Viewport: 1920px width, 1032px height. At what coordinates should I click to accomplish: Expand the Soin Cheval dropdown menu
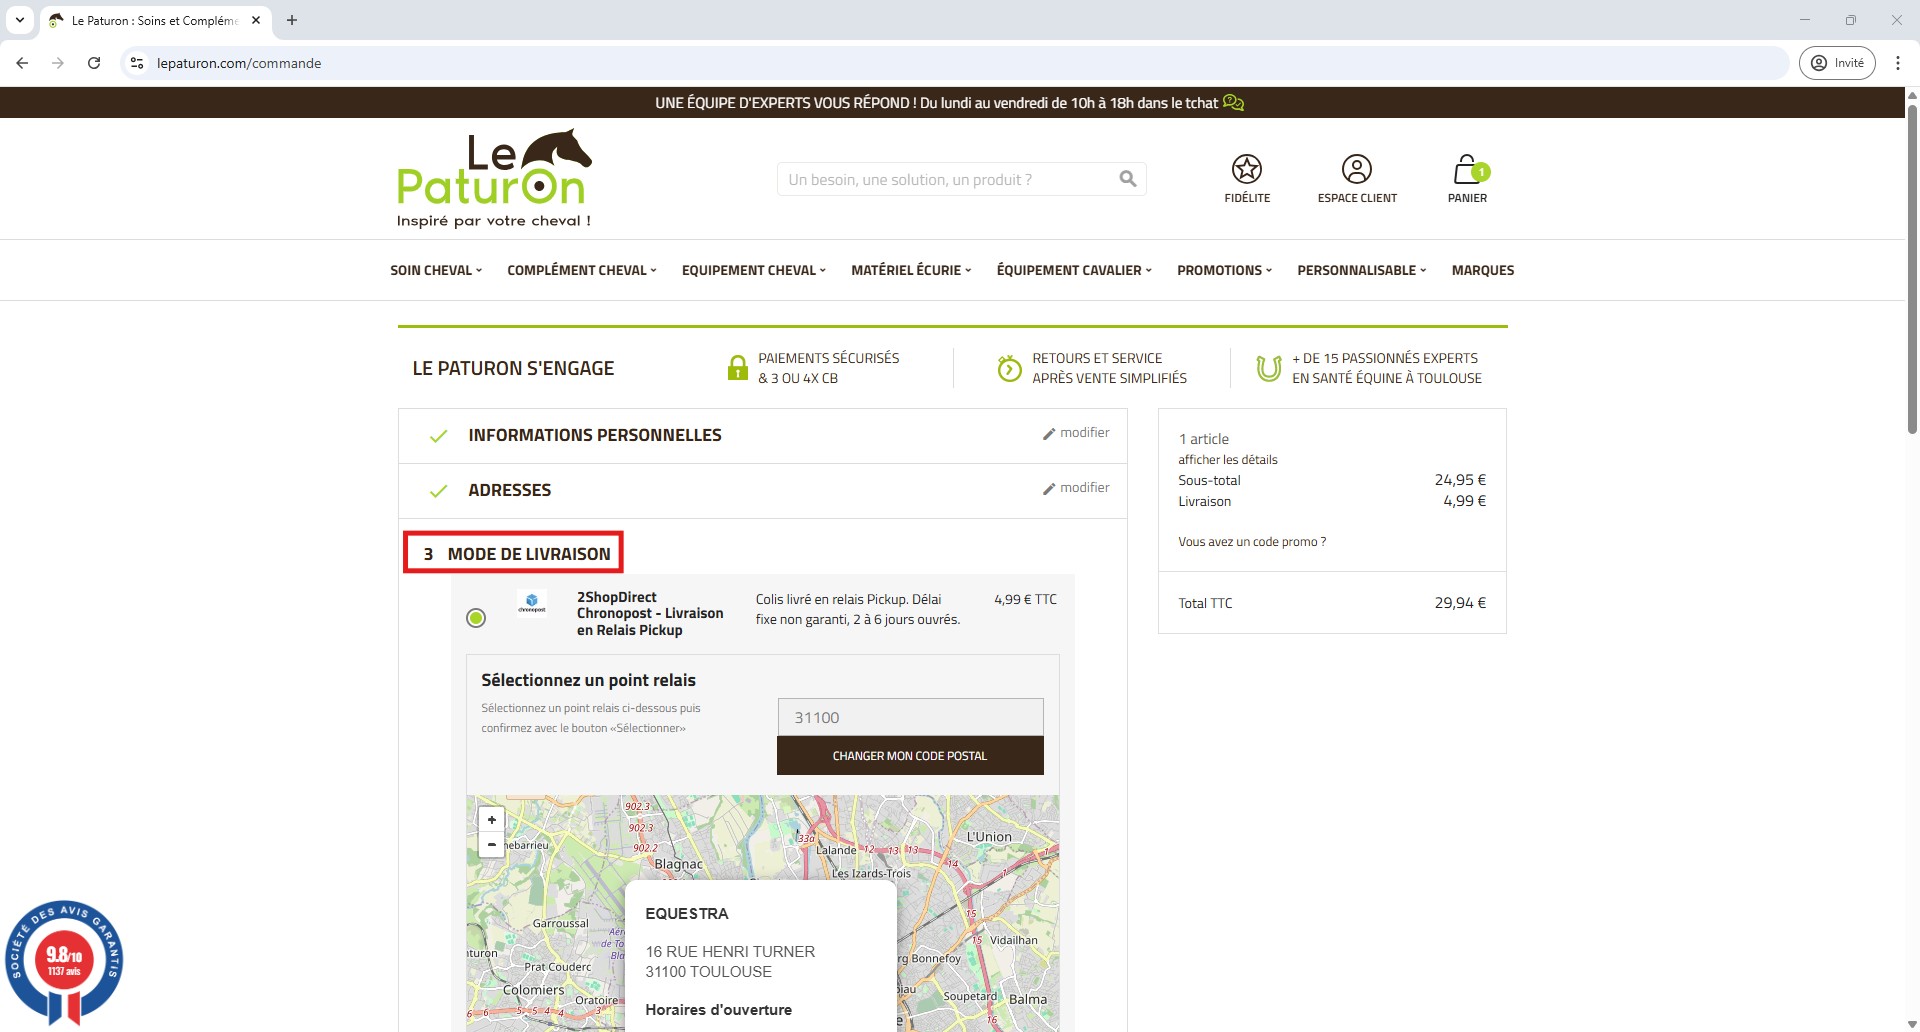[x=435, y=270]
